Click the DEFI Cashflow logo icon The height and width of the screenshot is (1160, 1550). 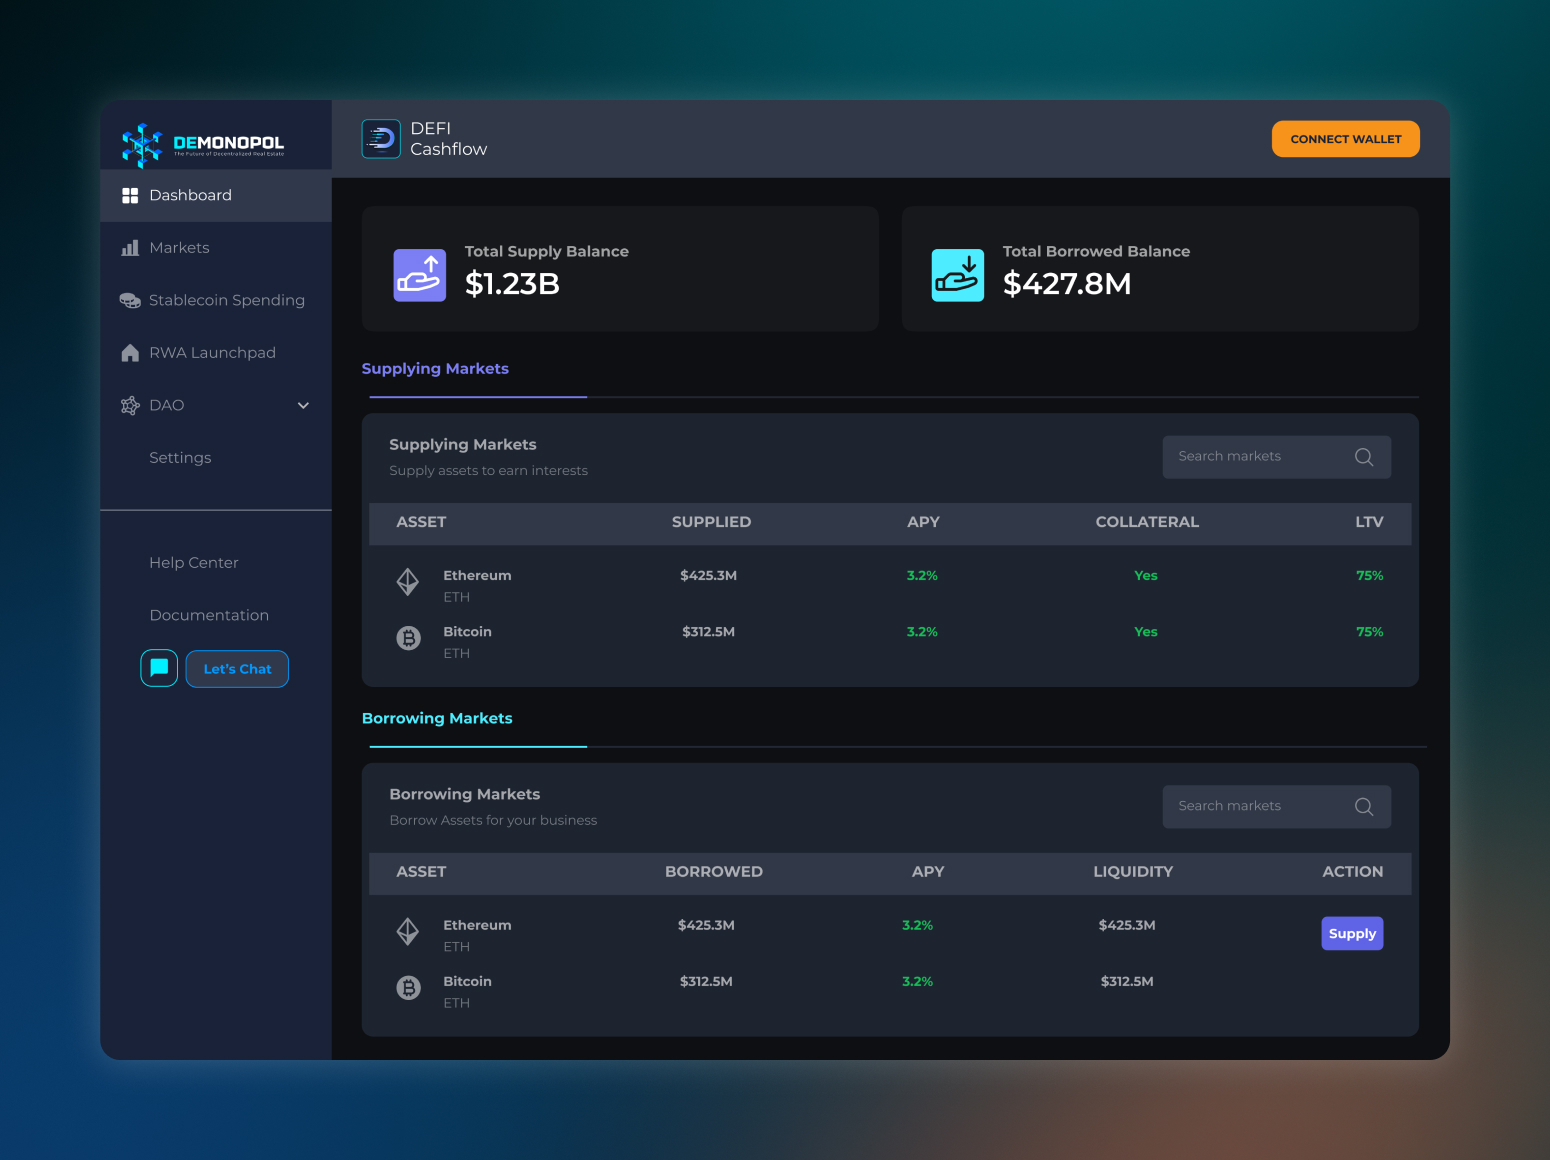pyautogui.click(x=381, y=139)
